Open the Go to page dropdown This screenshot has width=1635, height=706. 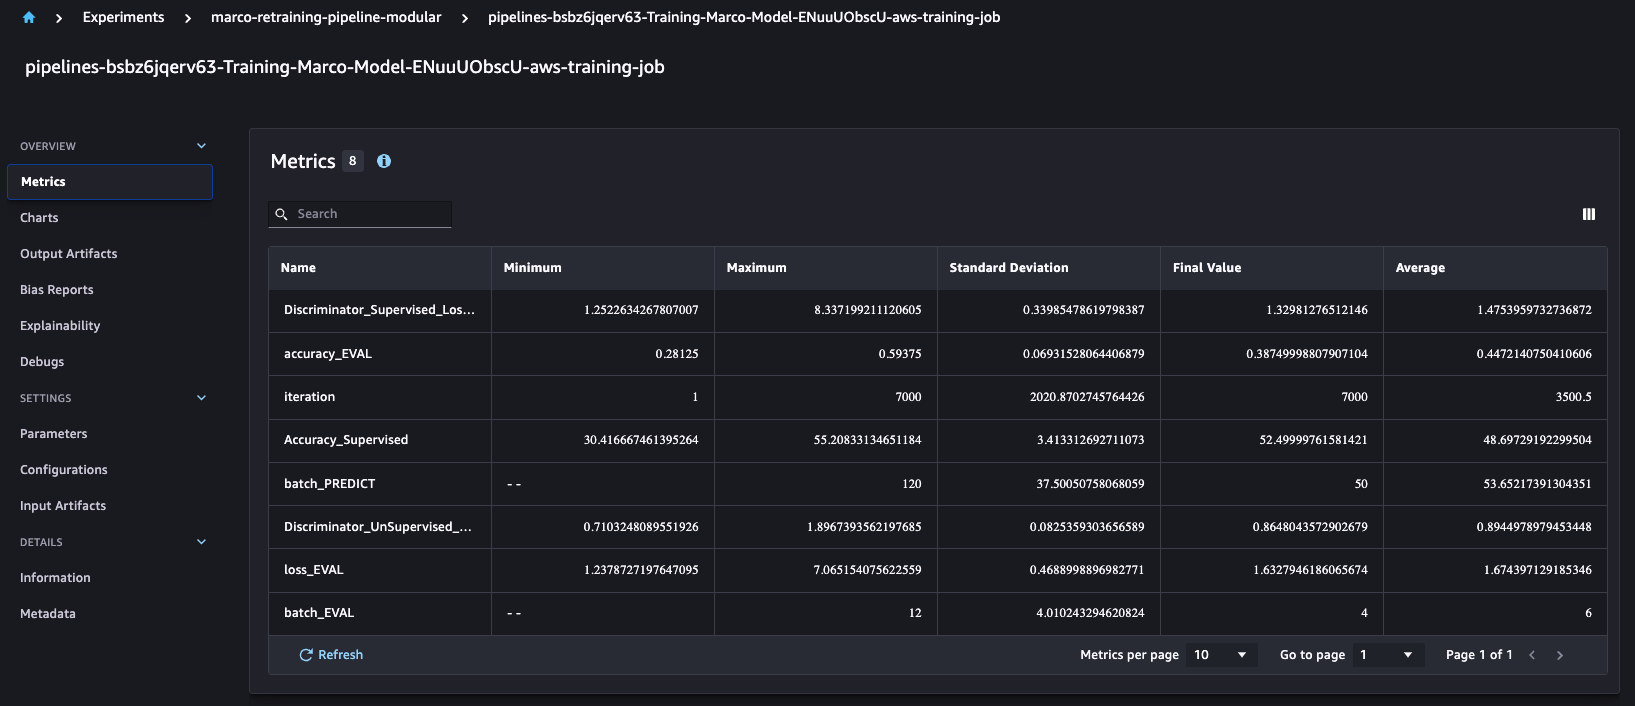pos(1386,655)
